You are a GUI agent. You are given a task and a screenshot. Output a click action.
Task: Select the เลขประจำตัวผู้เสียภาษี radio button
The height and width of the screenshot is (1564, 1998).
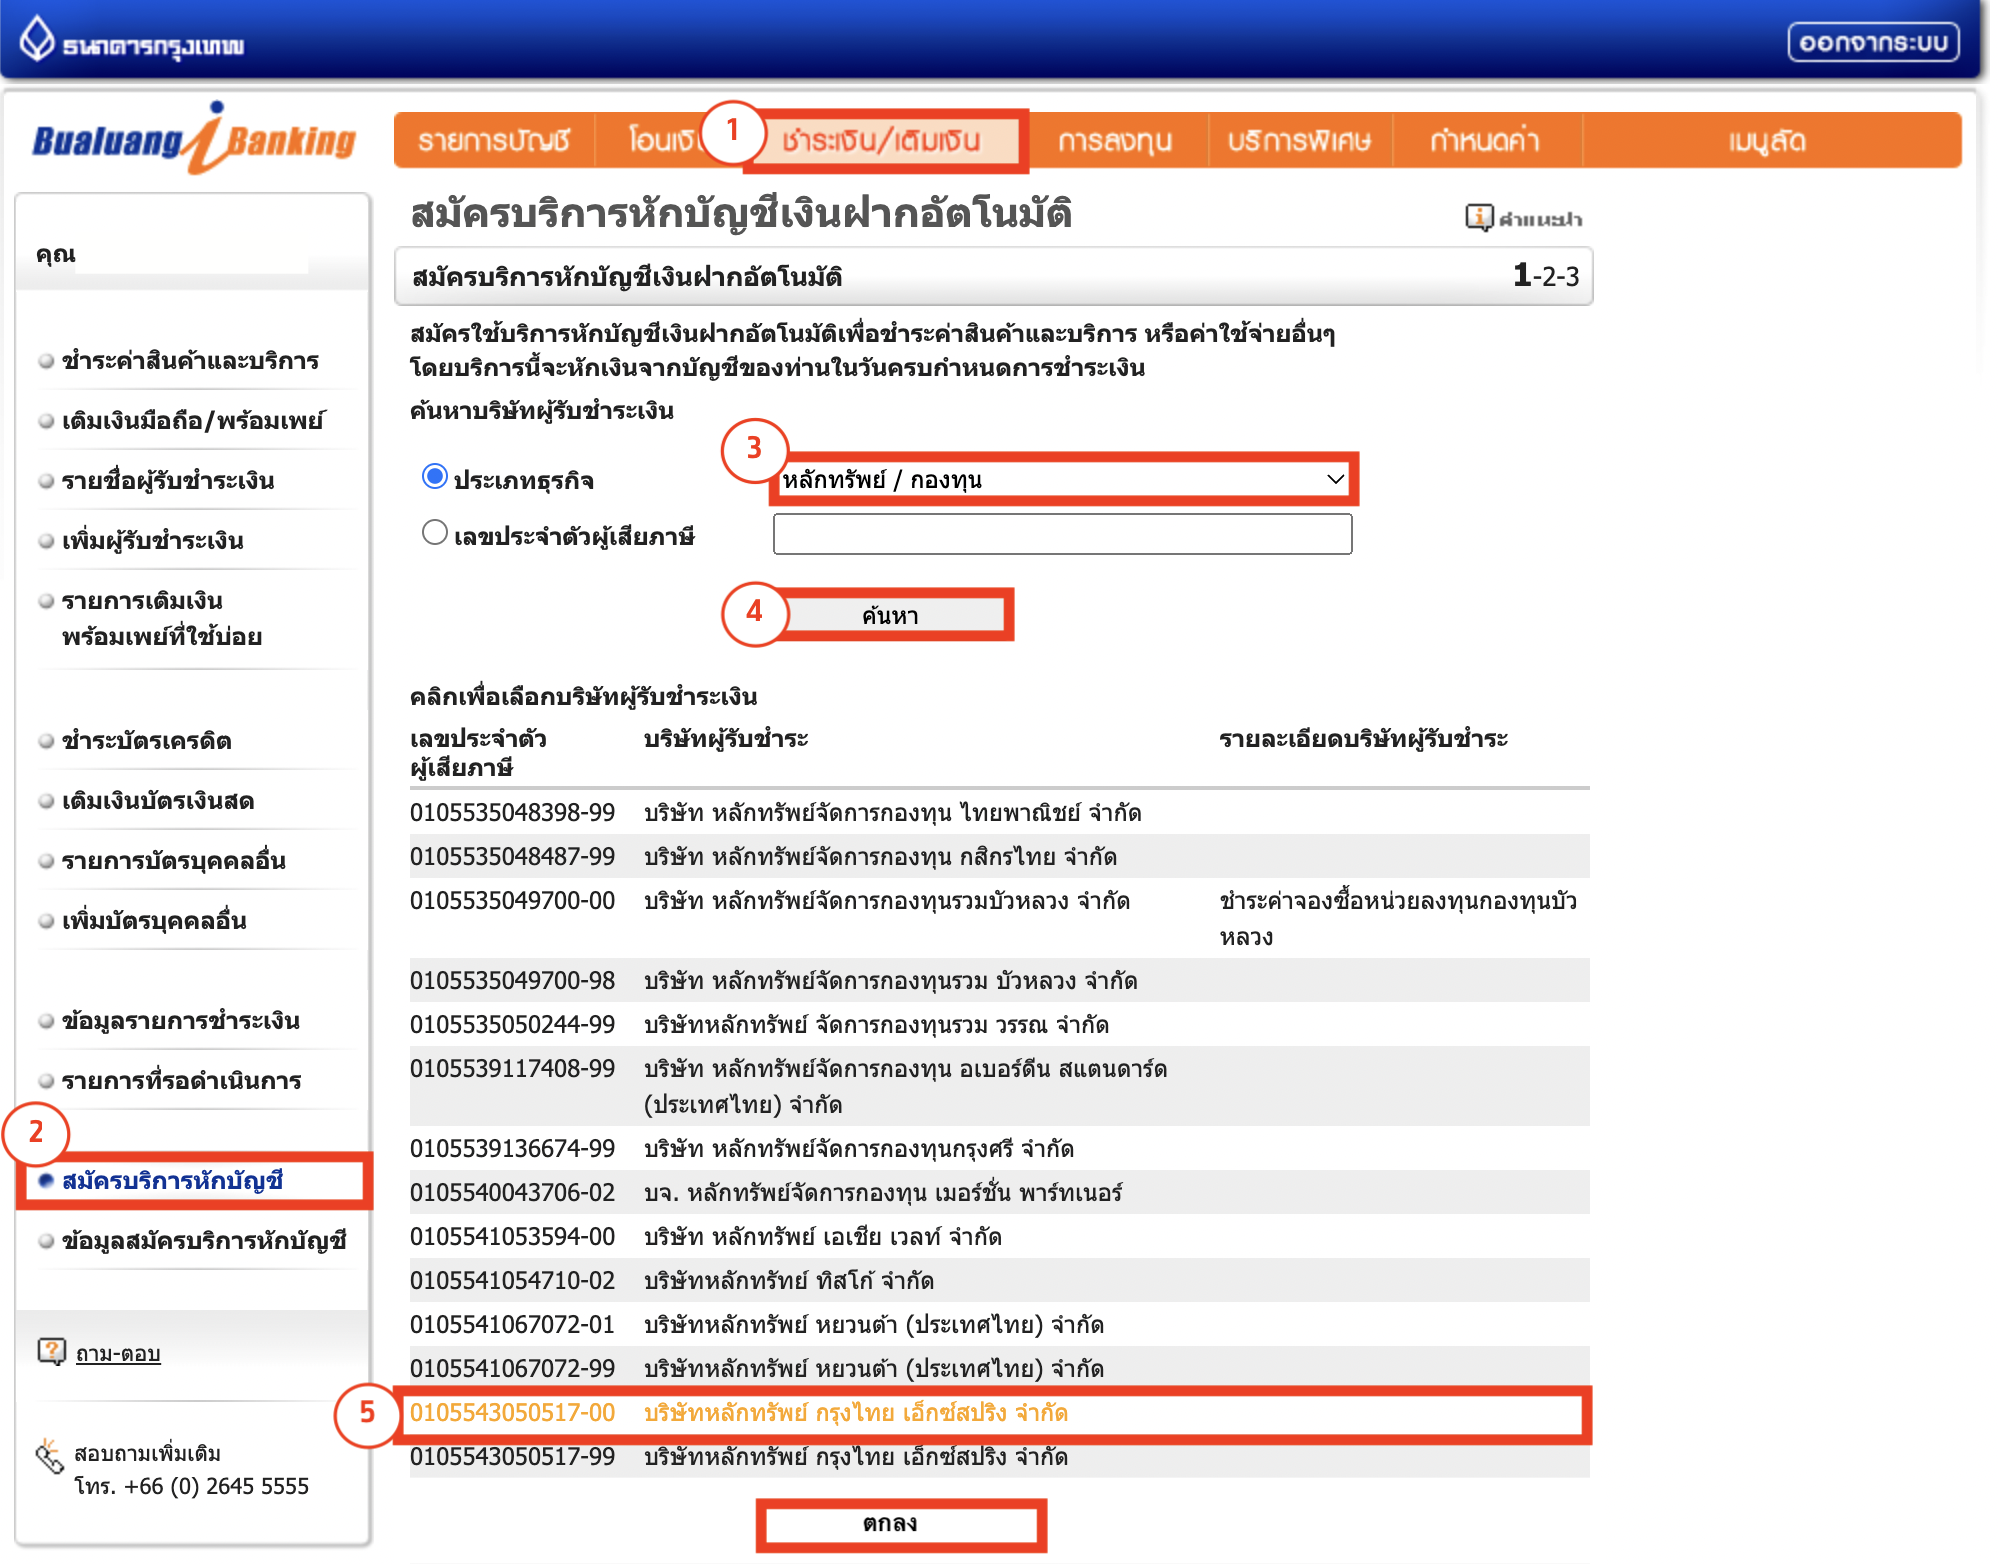(x=435, y=532)
